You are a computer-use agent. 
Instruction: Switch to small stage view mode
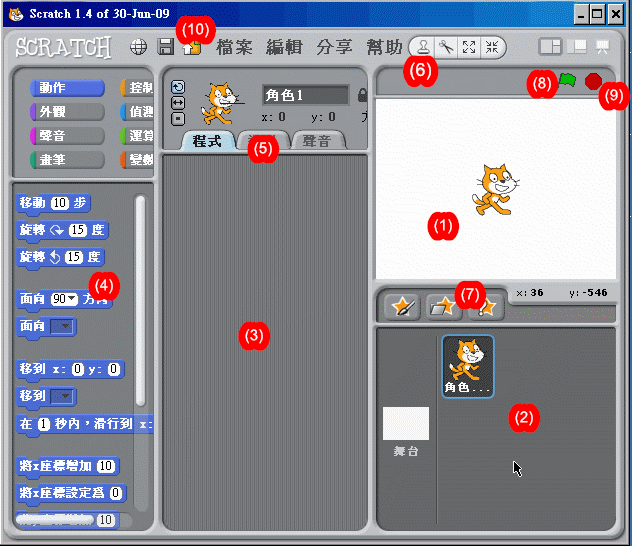pos(550,47)
